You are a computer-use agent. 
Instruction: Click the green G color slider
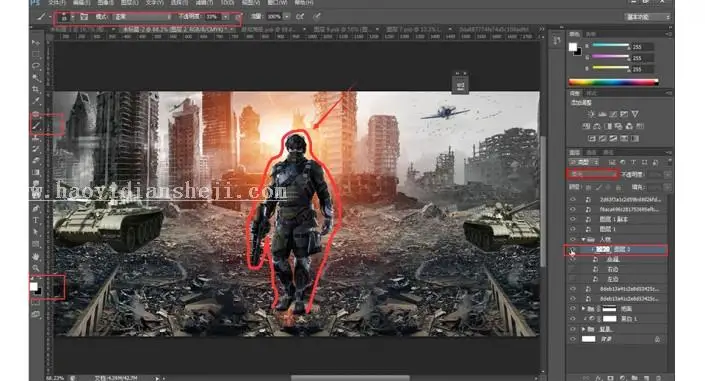coord(610,56)
